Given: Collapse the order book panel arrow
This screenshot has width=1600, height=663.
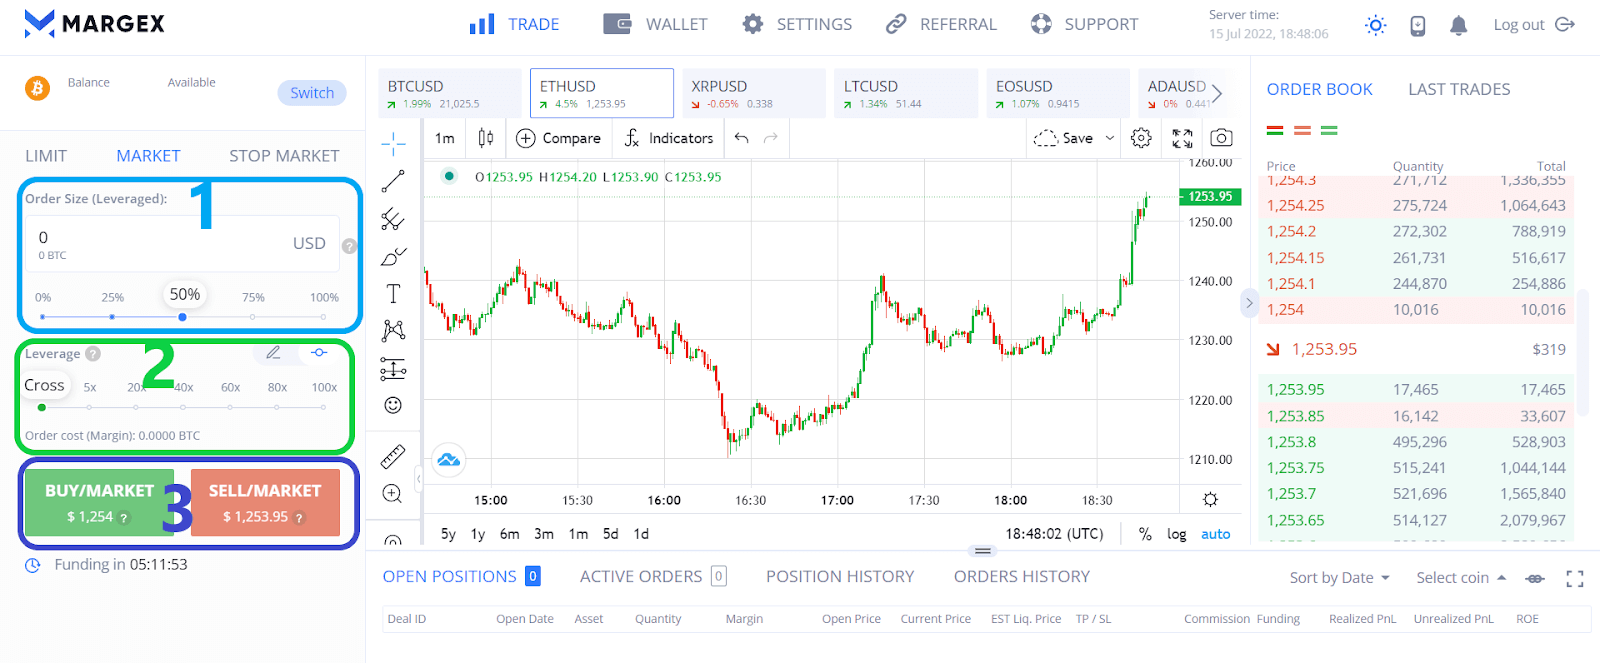Looking at the screenshot, I should (x=1249, y=302).
